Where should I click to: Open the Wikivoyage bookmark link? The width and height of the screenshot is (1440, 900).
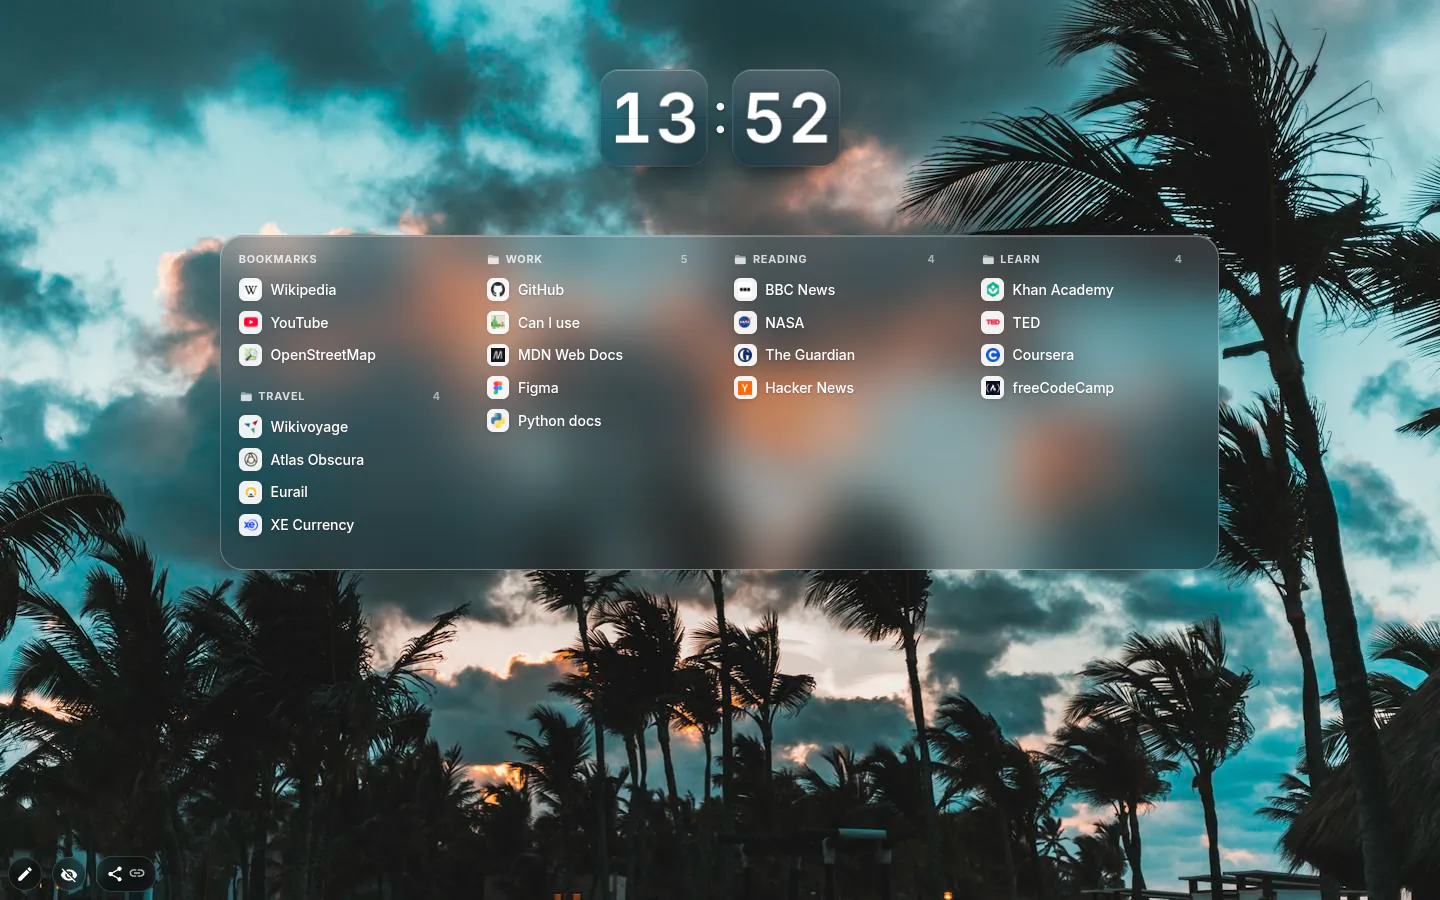pyautogui.click(x=341, y=427)
